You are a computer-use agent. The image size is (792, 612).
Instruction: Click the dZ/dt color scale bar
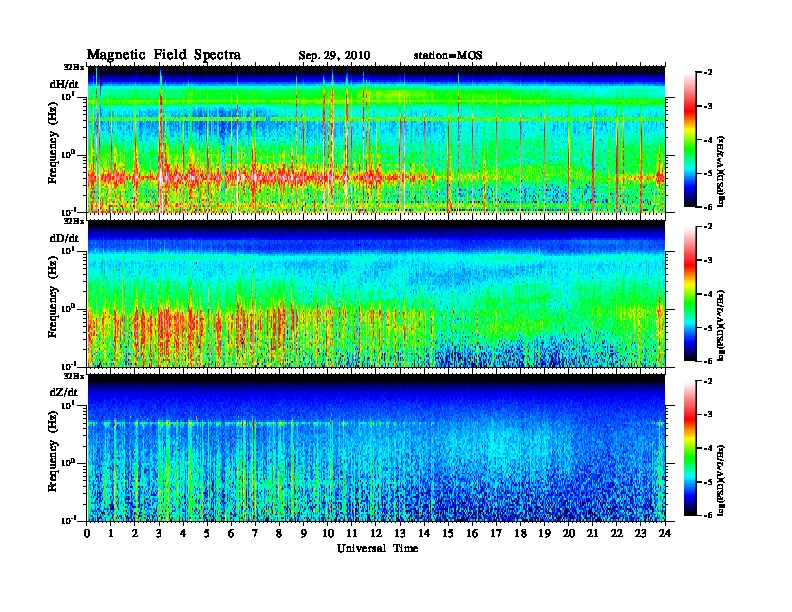click(x=690, y=448)
